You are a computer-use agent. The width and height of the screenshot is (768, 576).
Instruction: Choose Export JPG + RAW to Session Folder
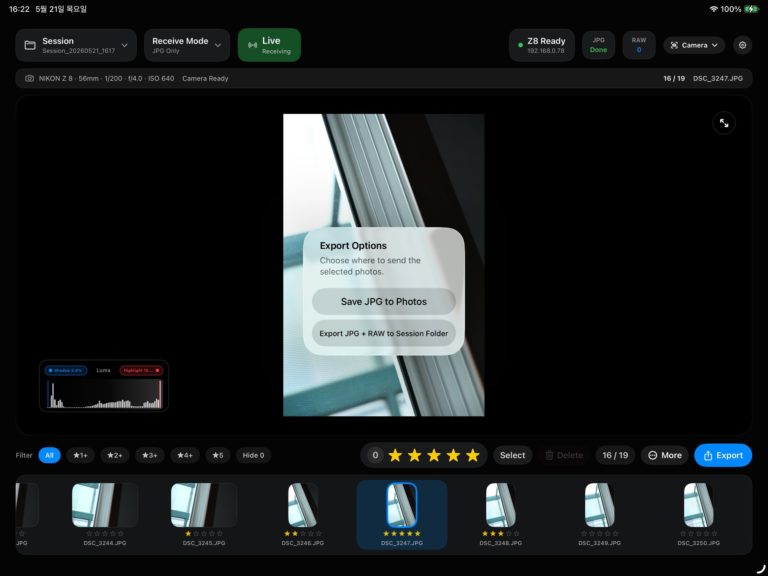click(384, 334)
